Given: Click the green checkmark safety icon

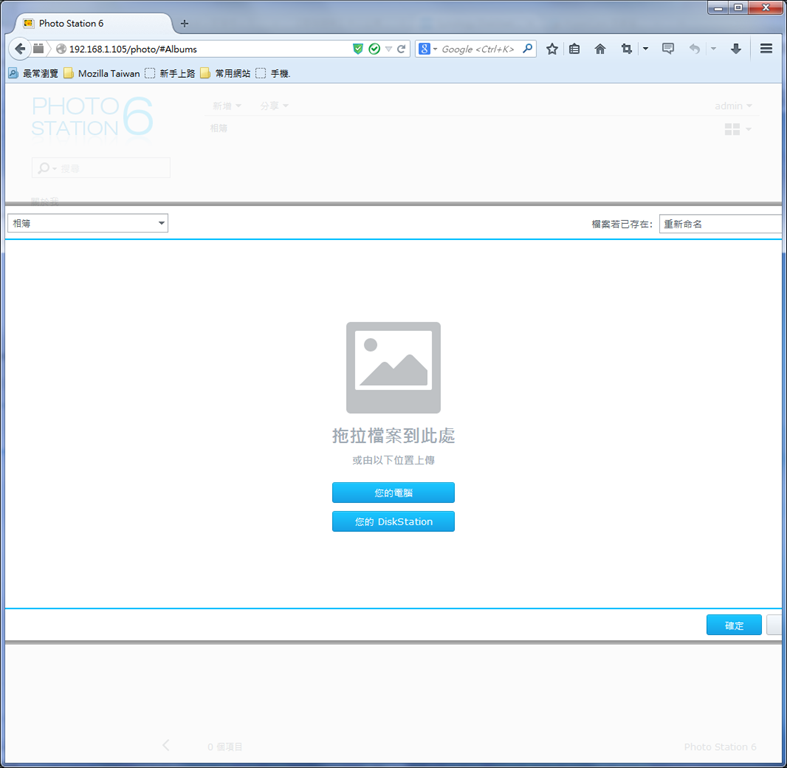Looking at the screenshot, I should coord(374,49).
